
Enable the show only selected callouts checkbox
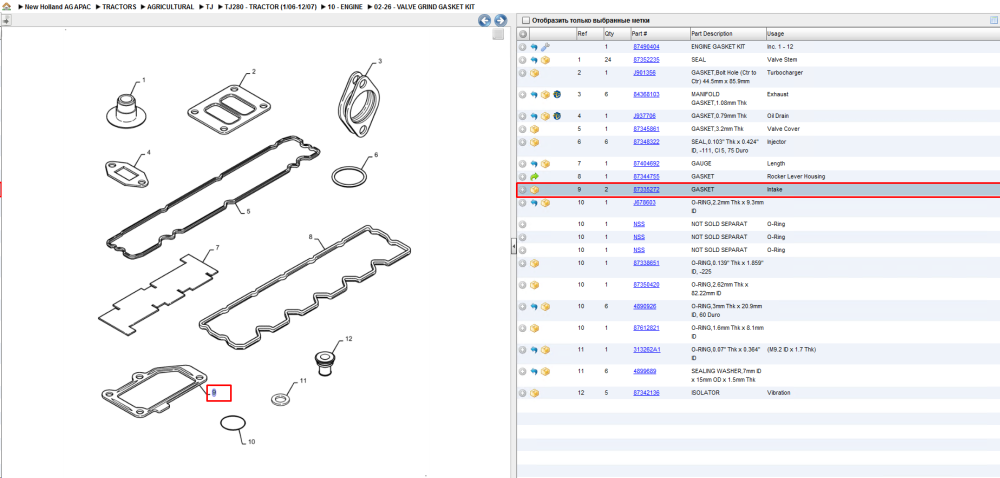coord(526,20)
